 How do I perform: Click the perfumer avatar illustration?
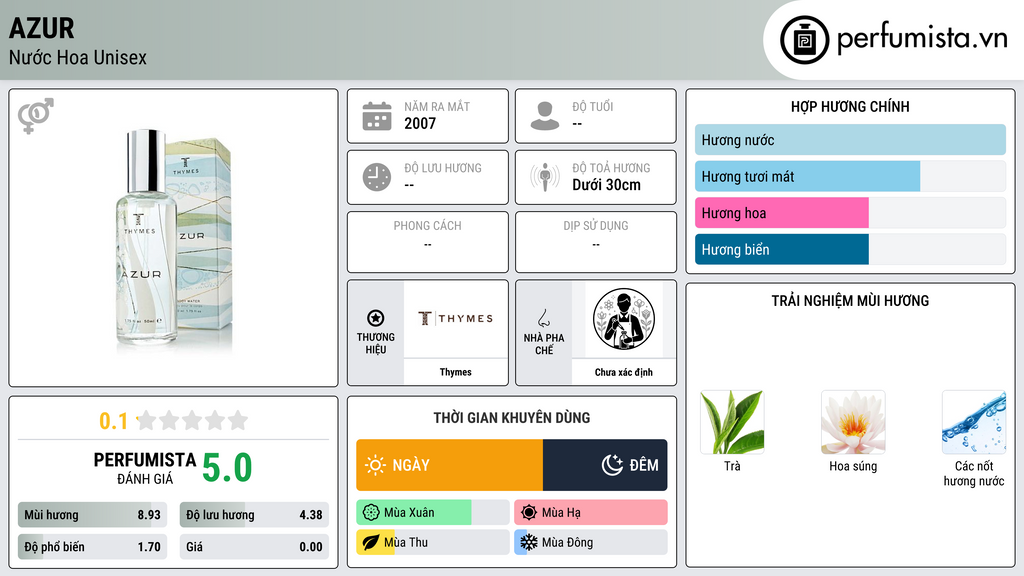point(624,319)
